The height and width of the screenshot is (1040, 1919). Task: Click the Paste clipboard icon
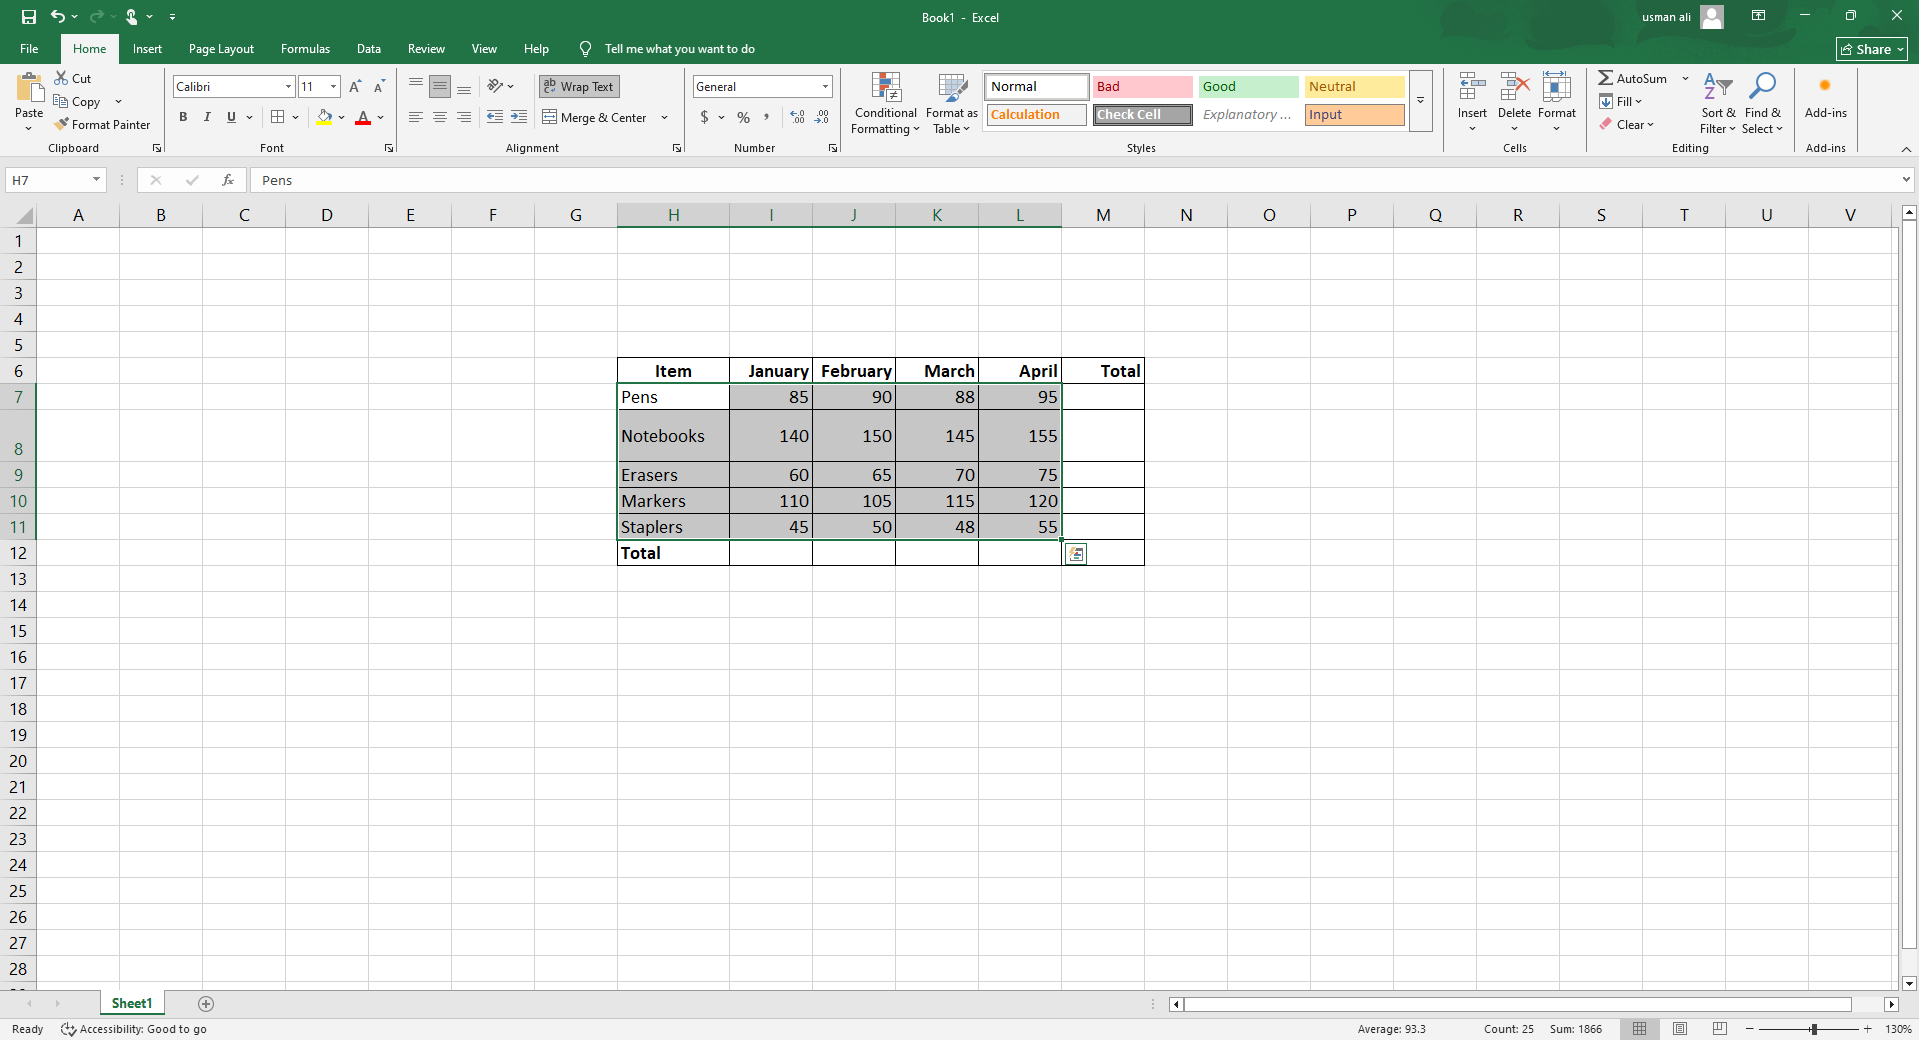29,88
